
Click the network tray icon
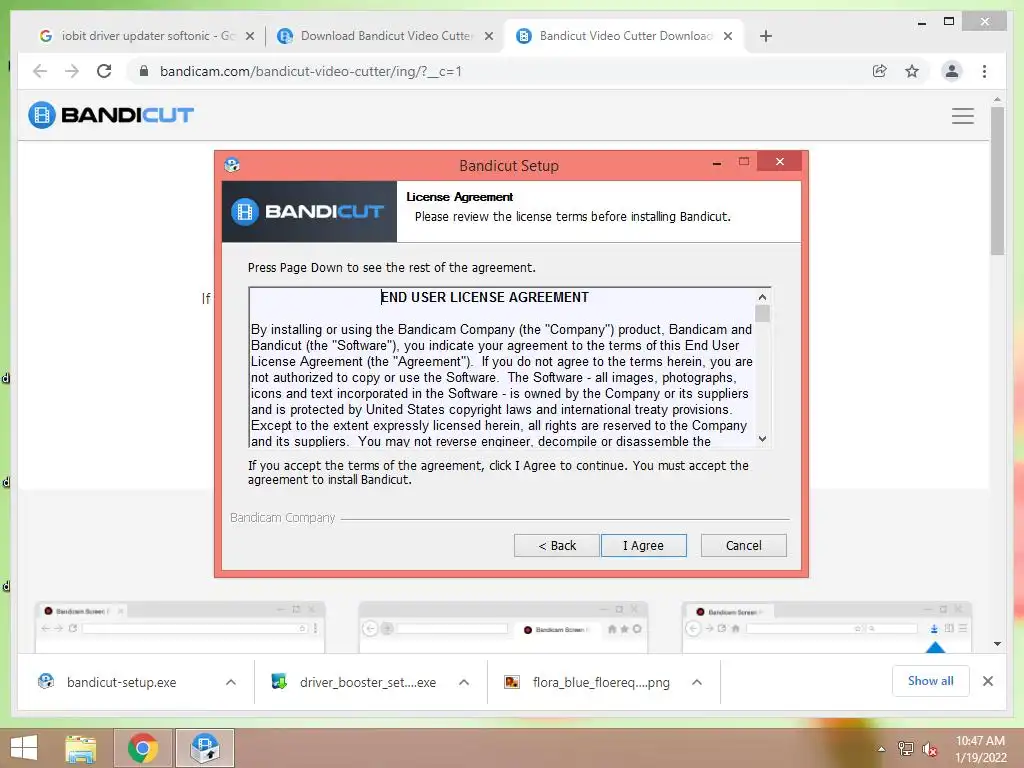[x=906, y=749]
